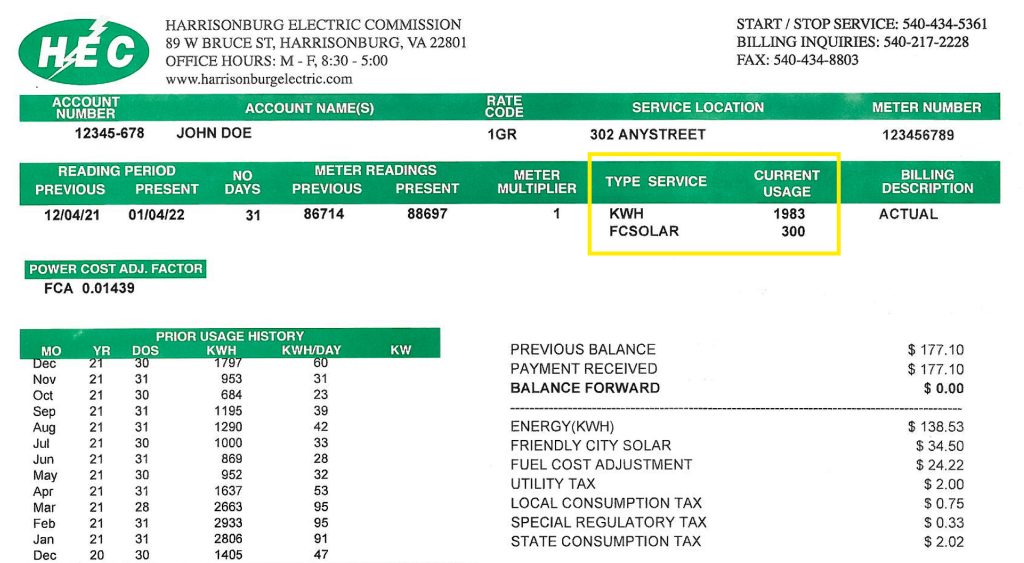Click the 'READING PERIOD' header
This screenshot has width=1024, height=563.
(x=116, y=171)
